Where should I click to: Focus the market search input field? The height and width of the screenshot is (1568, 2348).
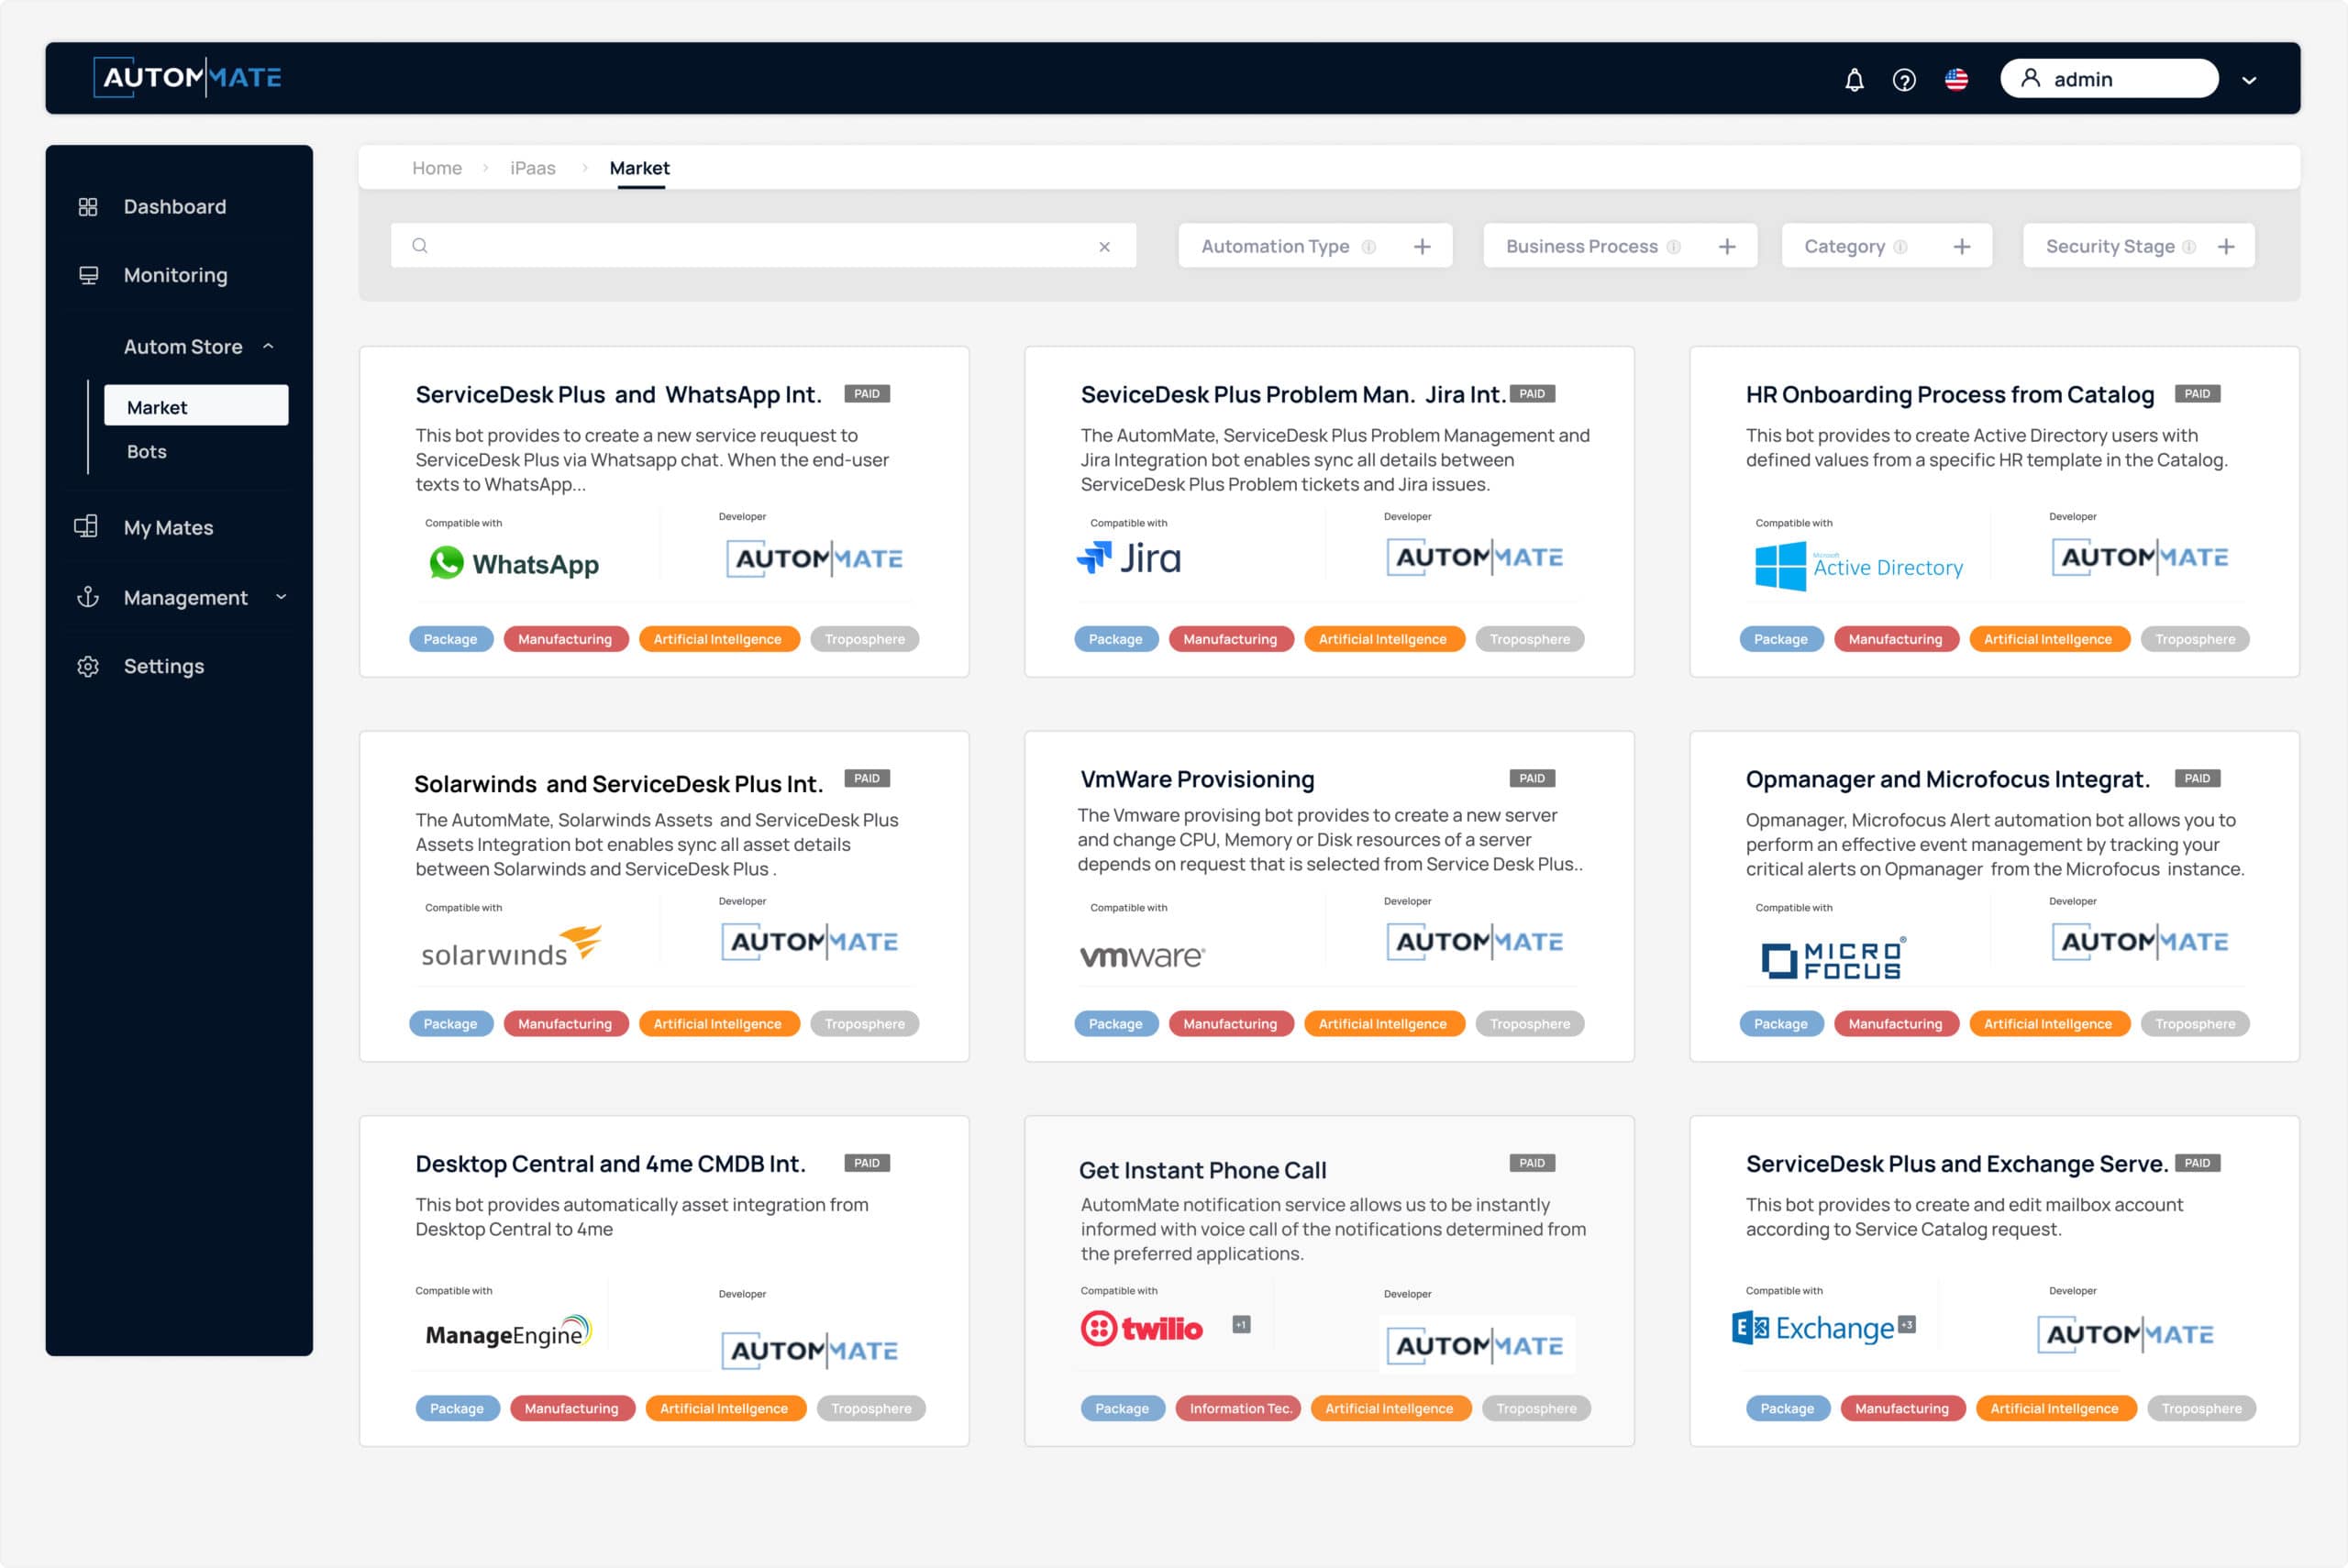(763, 246)
